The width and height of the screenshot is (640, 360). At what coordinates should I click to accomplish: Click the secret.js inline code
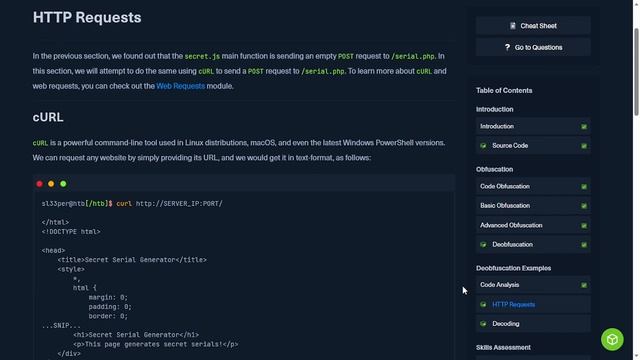tap(202, 56)
